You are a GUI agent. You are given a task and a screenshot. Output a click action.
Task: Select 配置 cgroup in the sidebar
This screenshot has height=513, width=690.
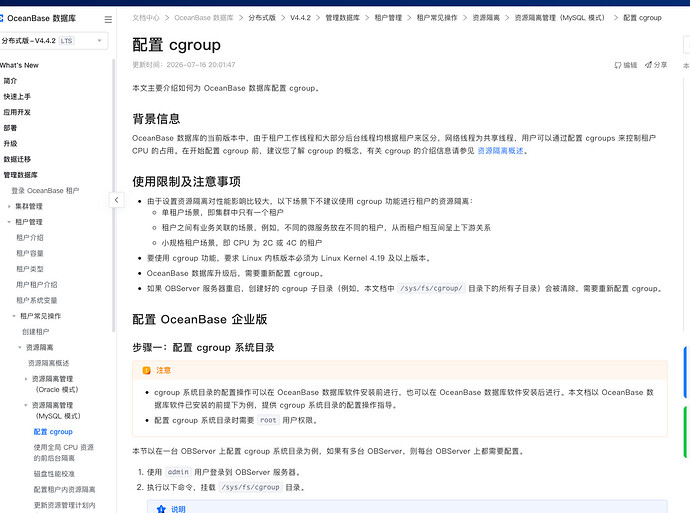53,432
